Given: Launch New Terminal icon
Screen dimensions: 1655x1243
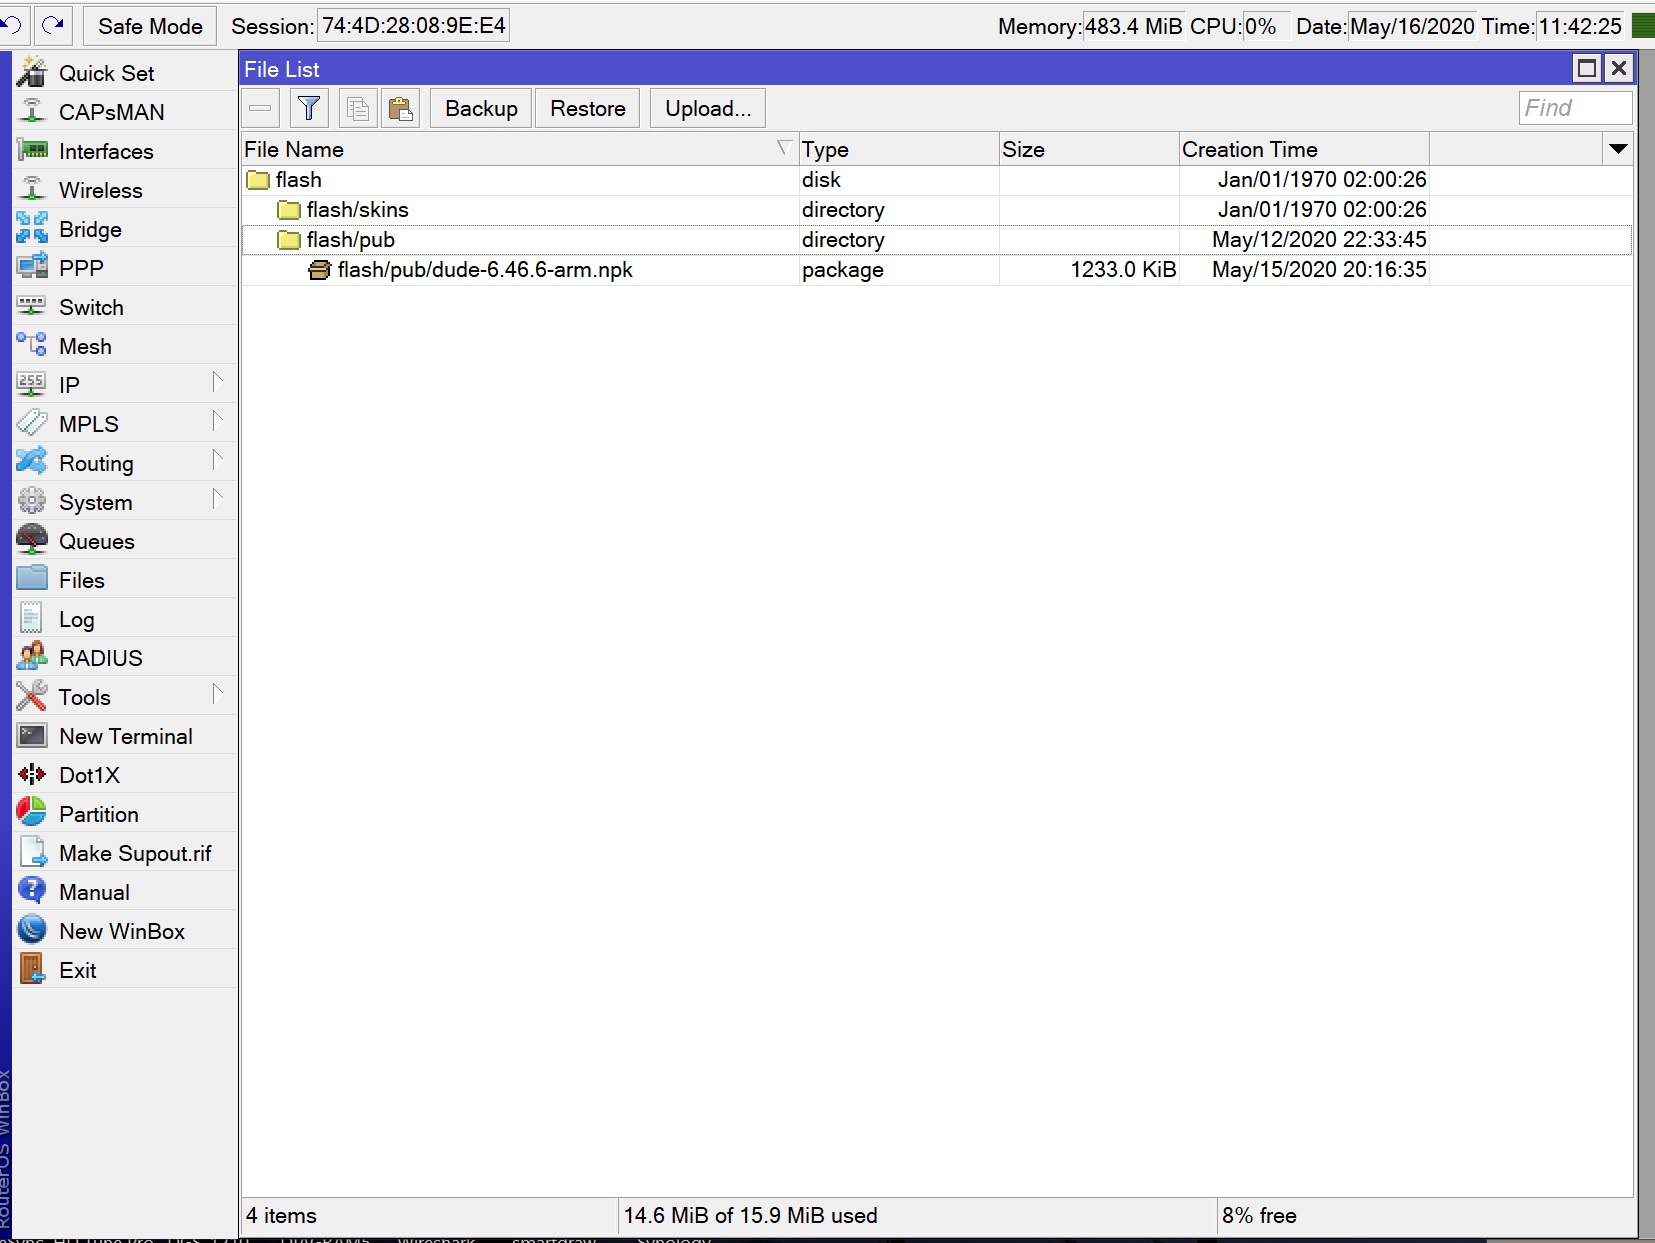Looking at the screenshot, I should pos(32,735).
